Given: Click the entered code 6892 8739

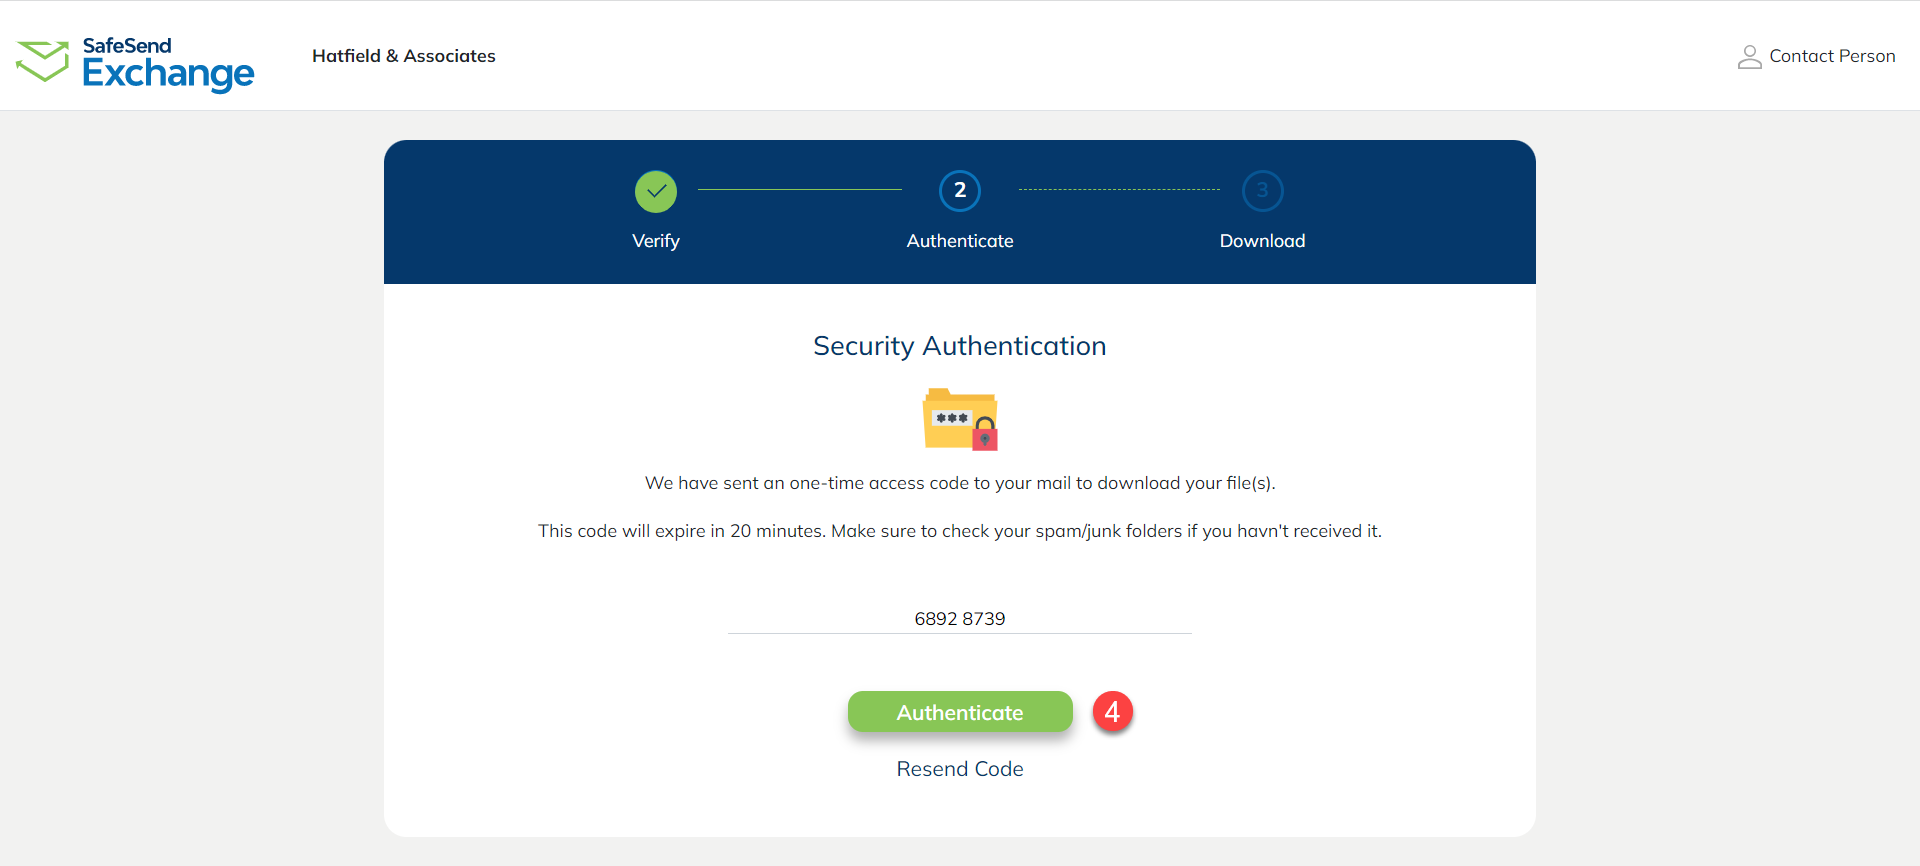Looking at the screenshot, I should [959, 618].
